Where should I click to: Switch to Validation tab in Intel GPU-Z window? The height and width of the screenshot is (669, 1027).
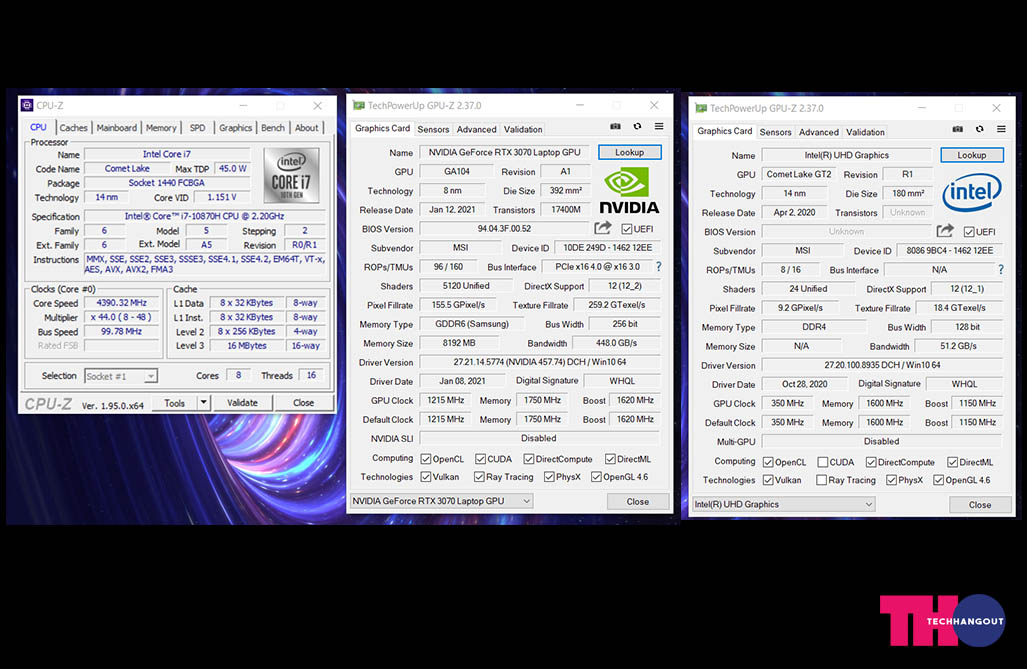tap(865, 132)
